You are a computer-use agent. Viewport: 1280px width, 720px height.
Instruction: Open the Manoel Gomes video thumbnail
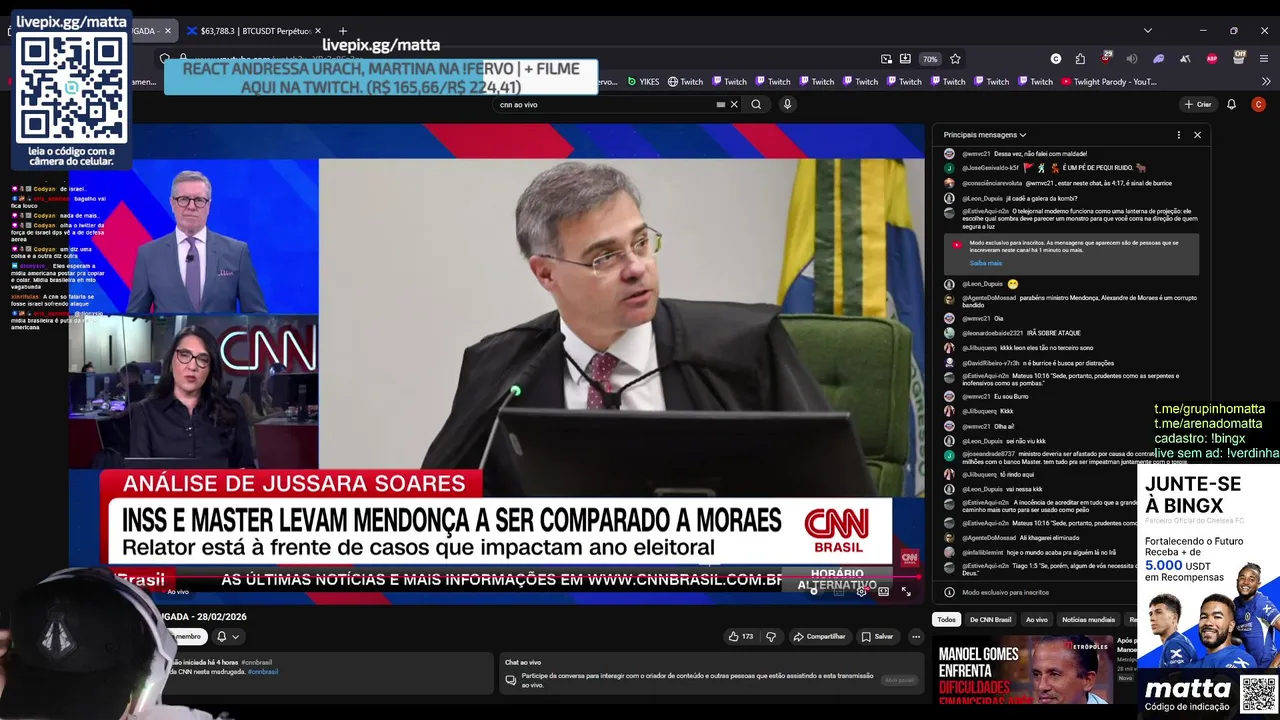(x=1023, y=670)
